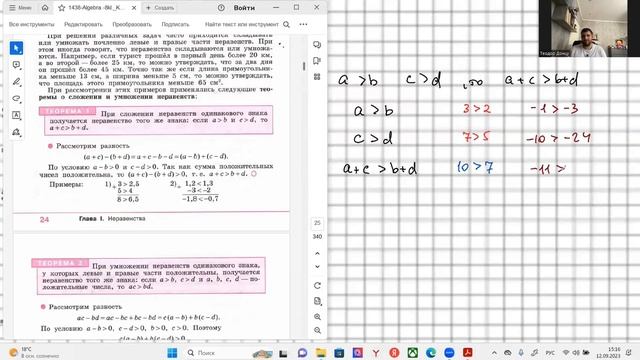Go to the Acrobat home icon
The image size is (640, 360).
click(x=45, y=8)
